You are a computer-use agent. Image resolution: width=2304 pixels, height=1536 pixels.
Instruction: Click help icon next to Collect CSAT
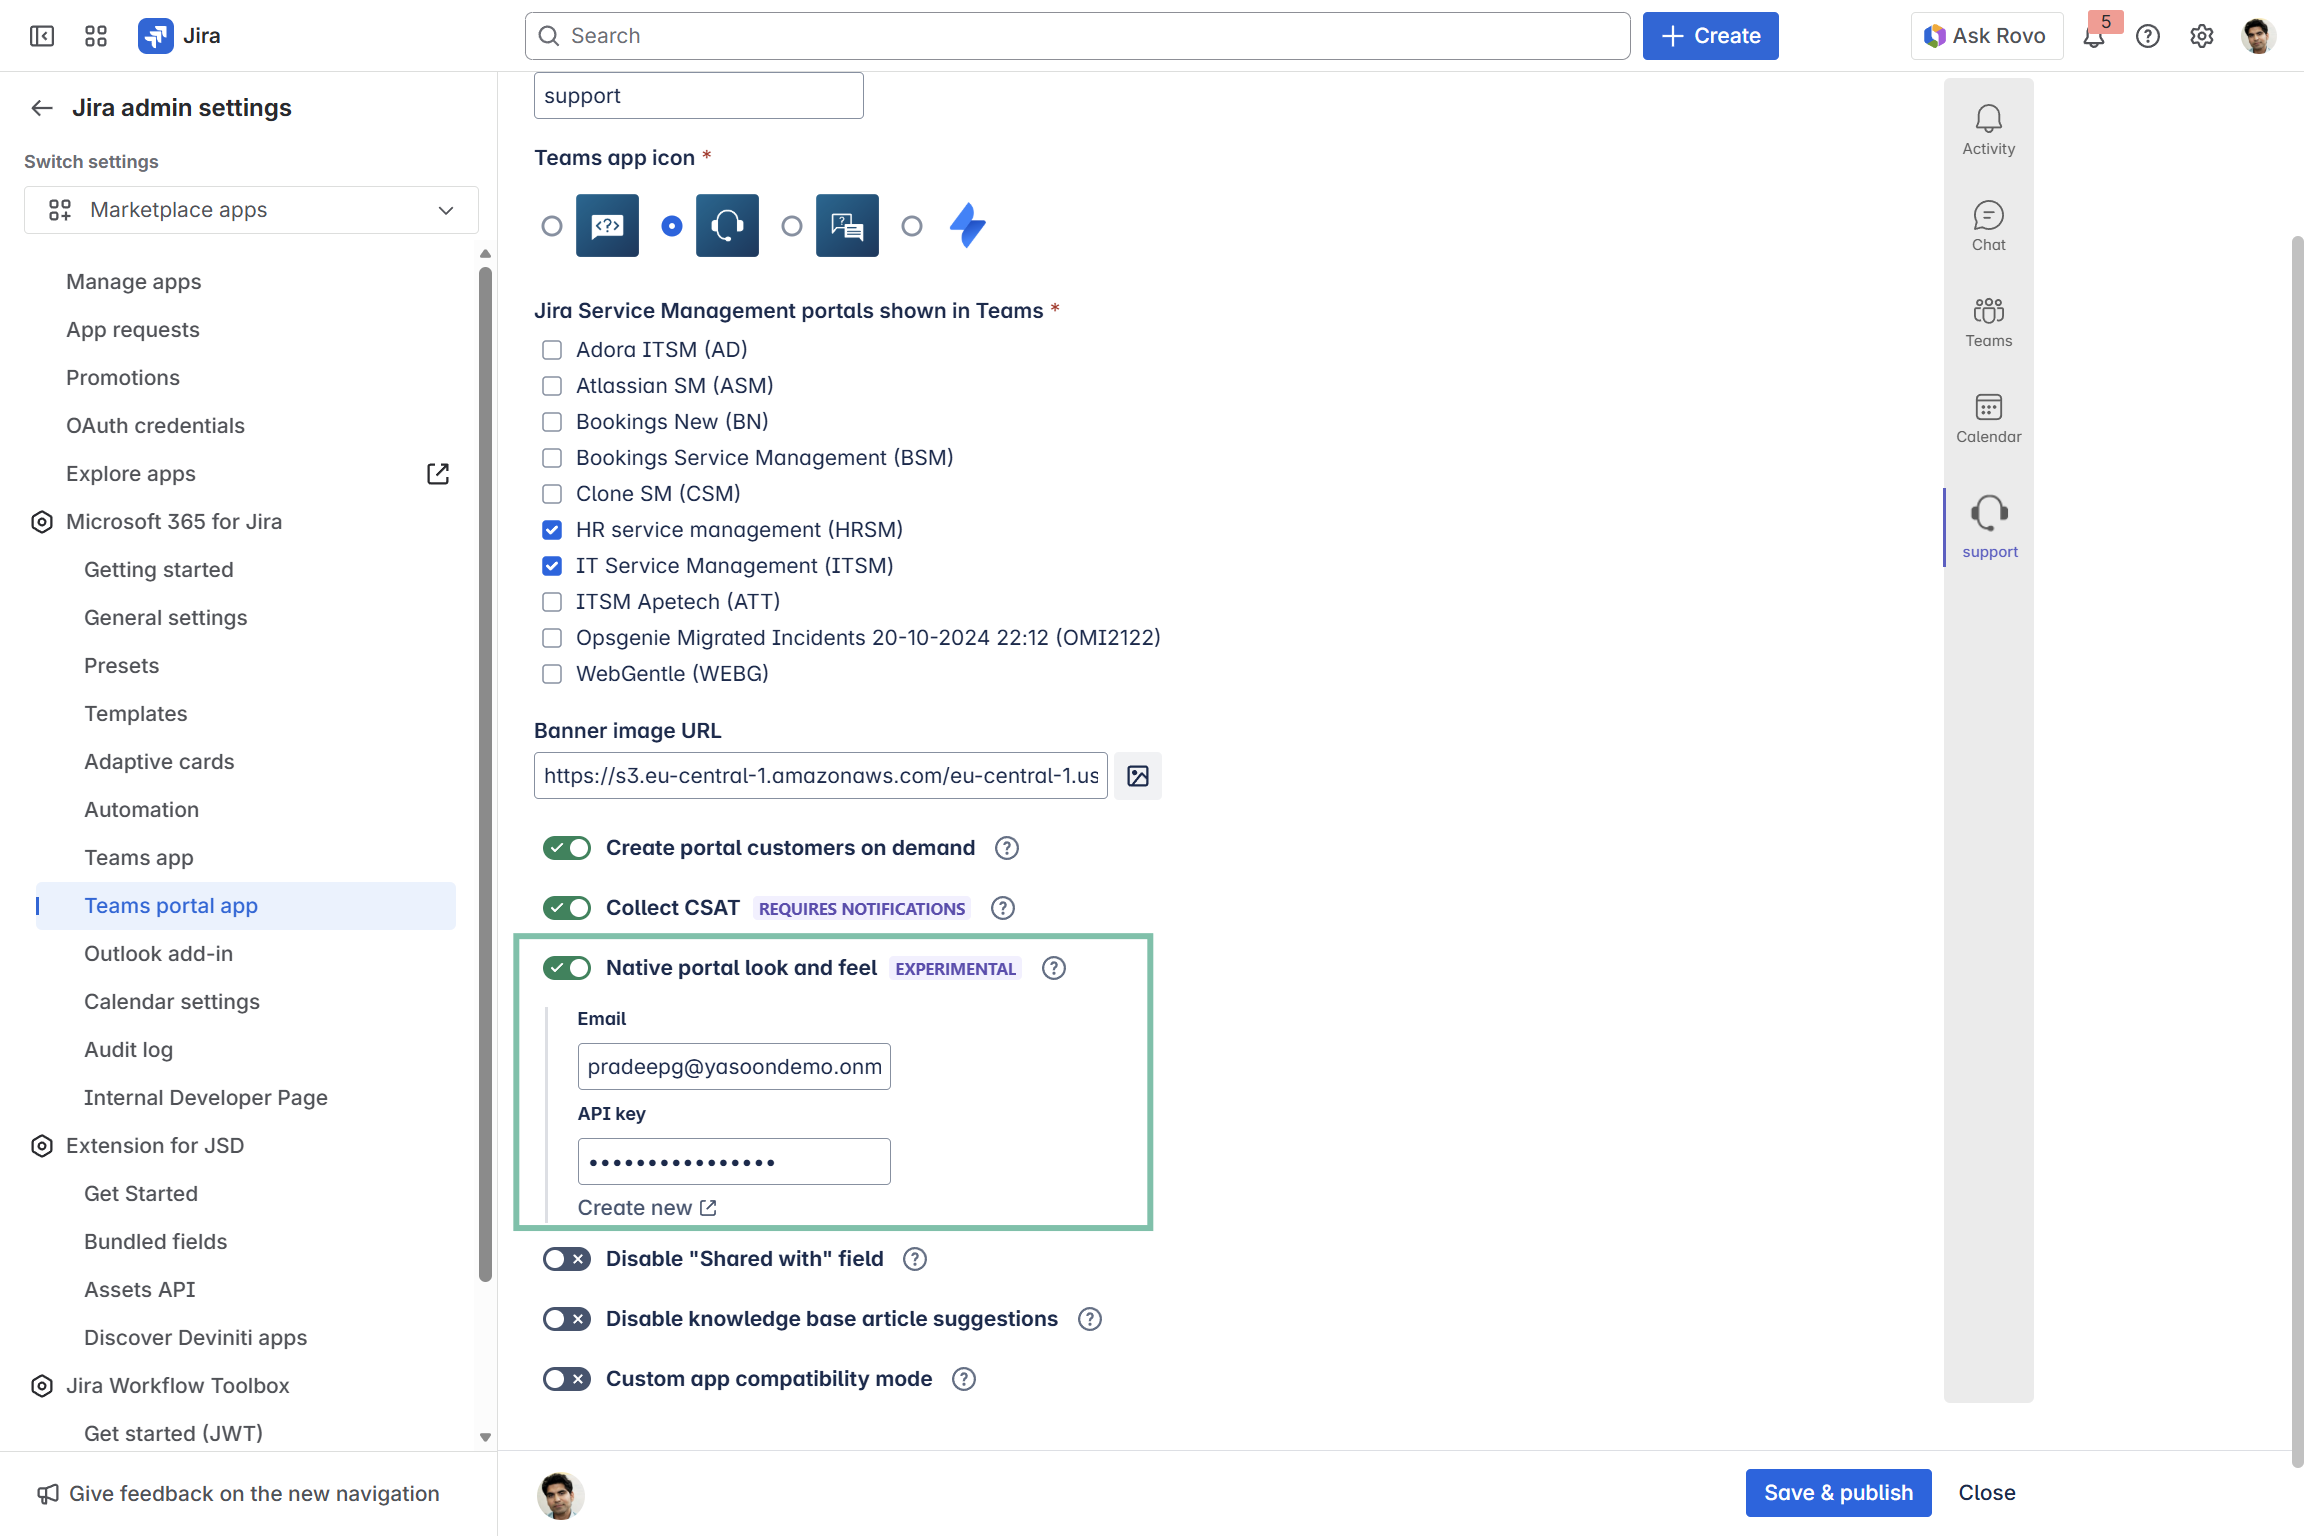point(1002,908)
